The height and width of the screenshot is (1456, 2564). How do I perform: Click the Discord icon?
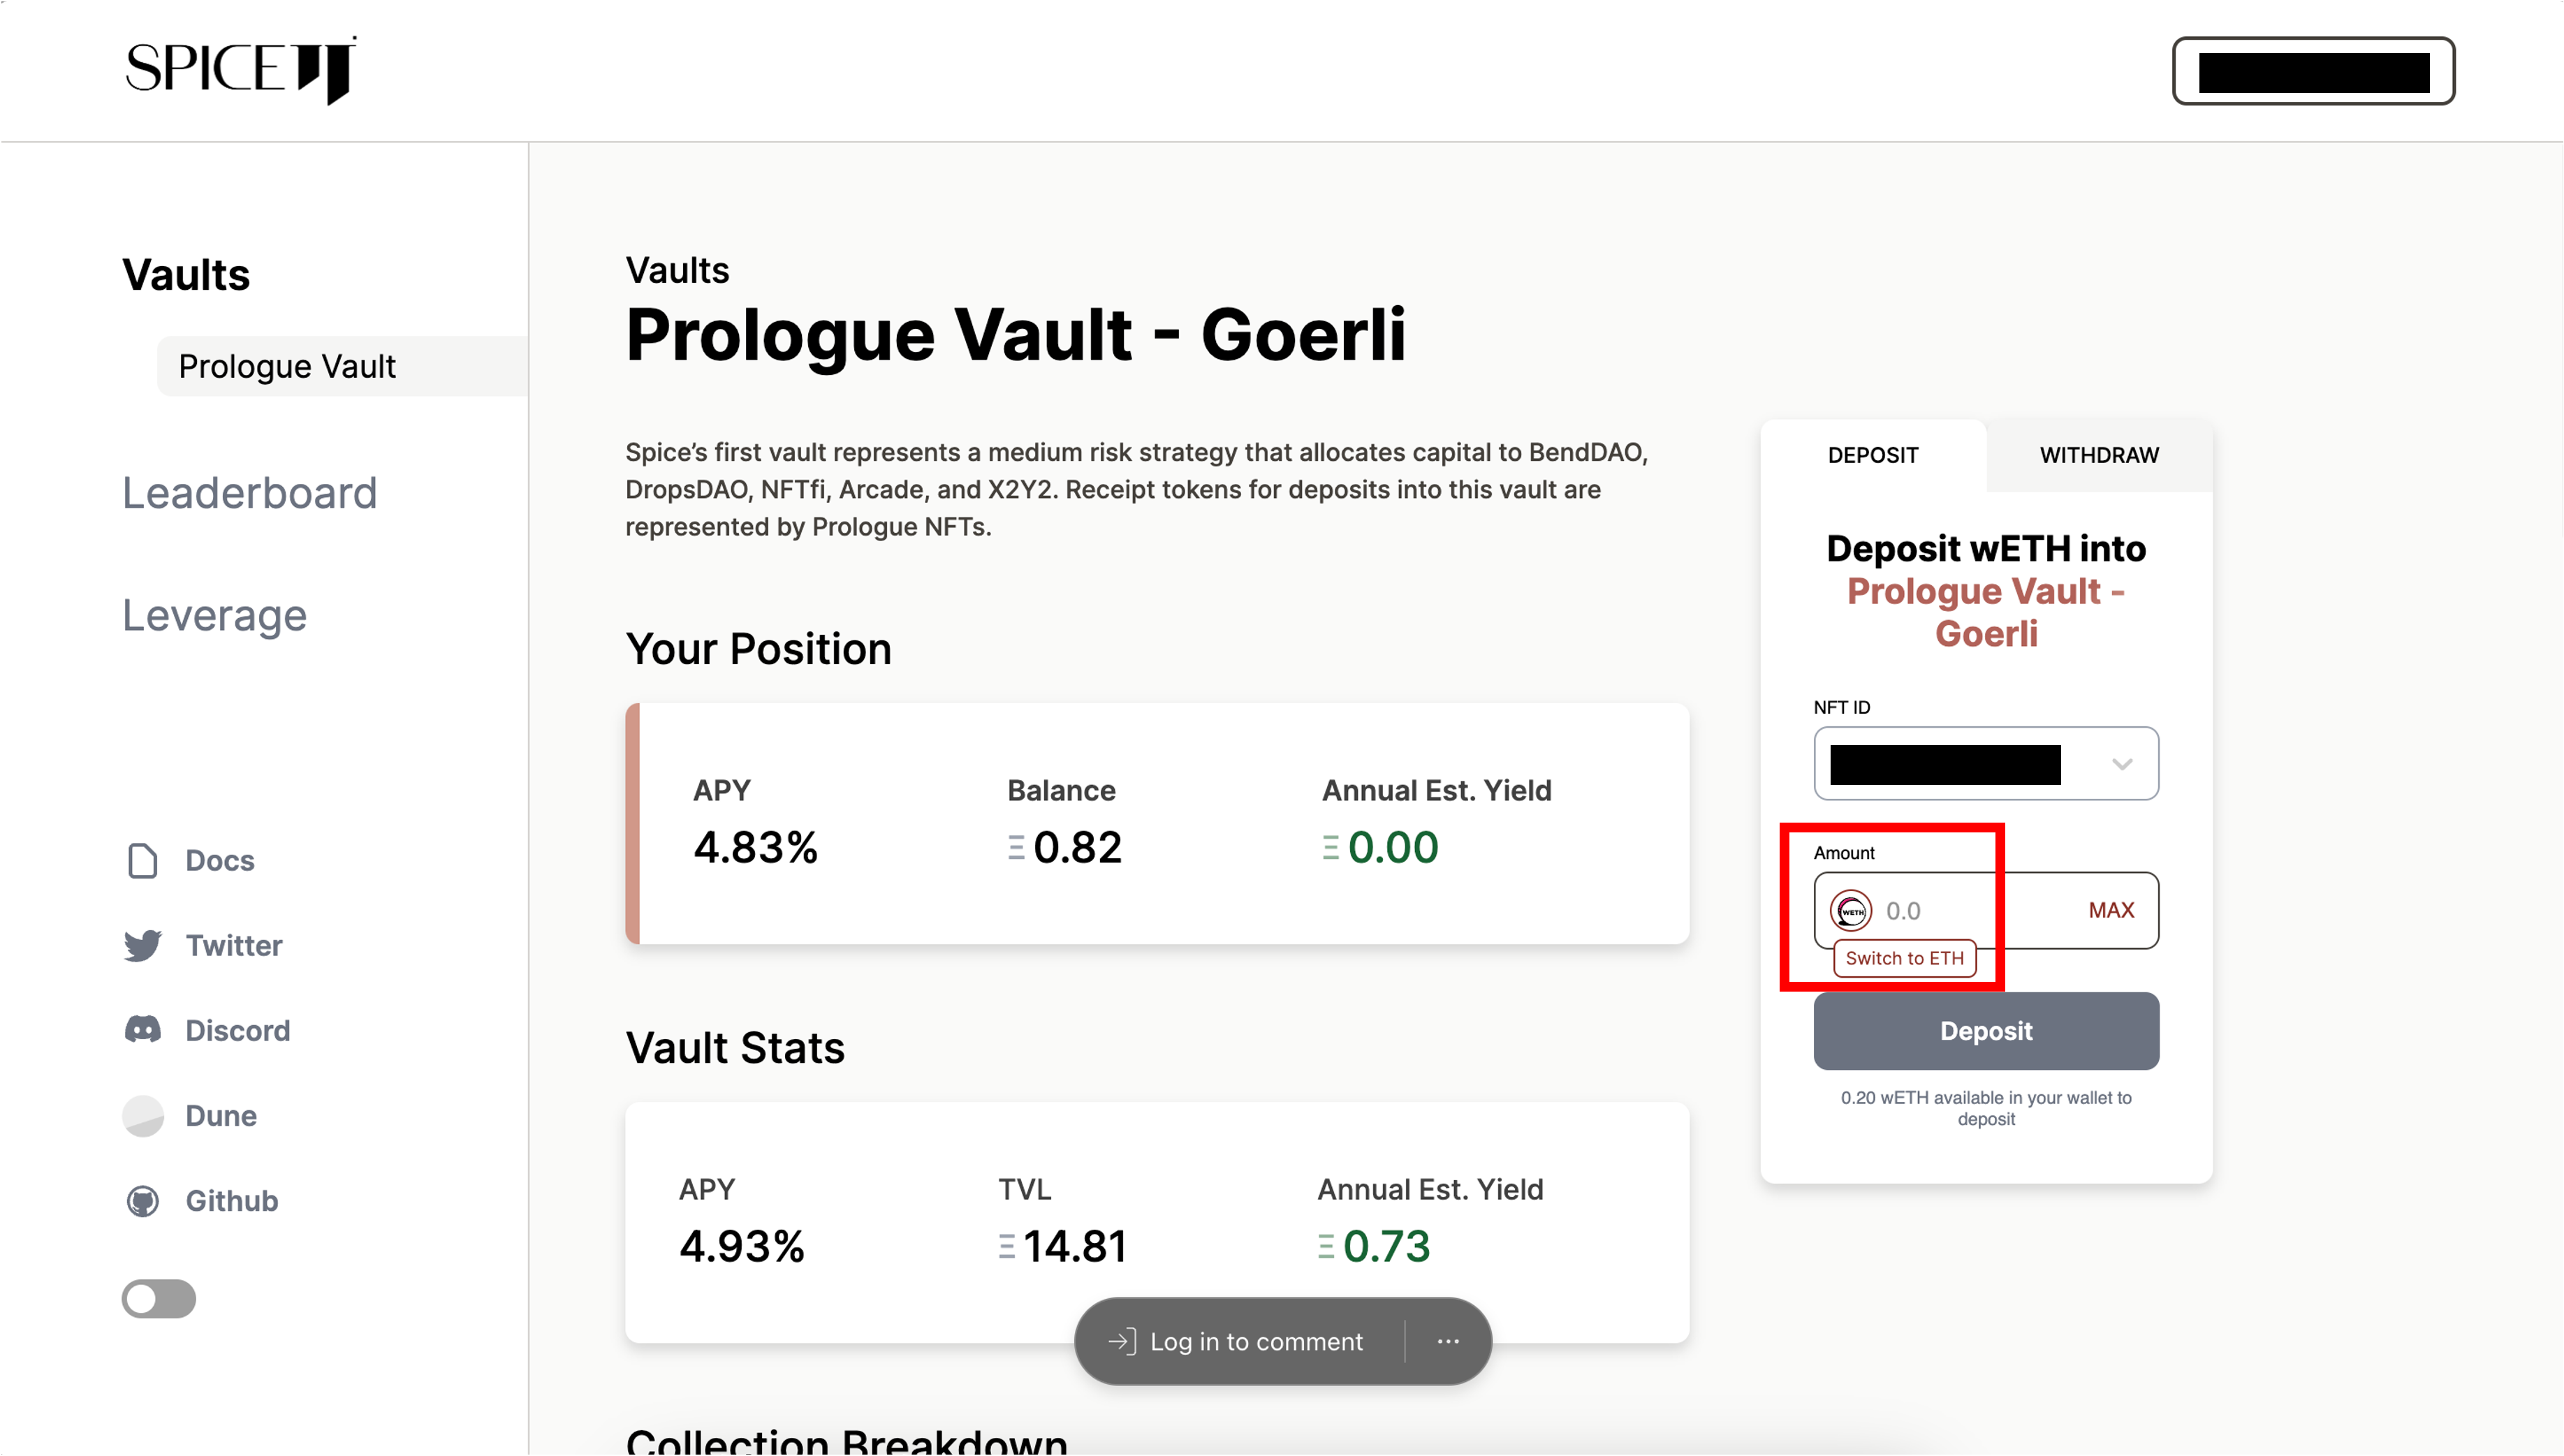(143, 1030)
